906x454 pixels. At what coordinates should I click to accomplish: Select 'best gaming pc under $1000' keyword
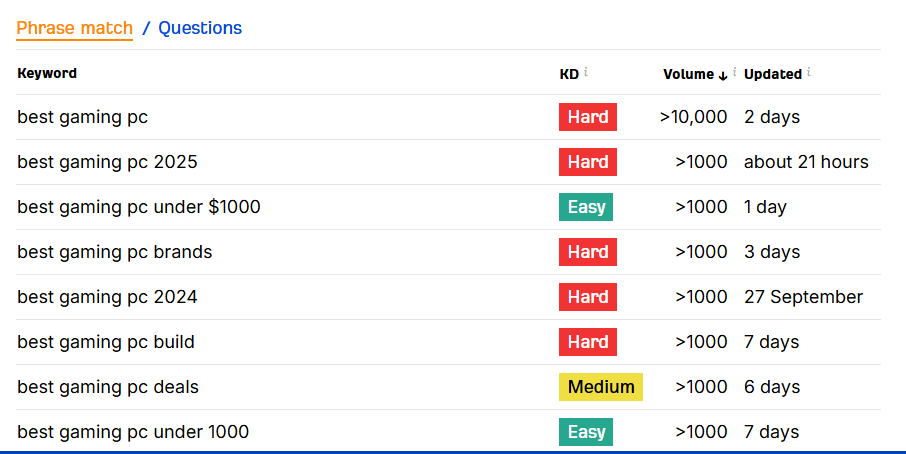139,207
